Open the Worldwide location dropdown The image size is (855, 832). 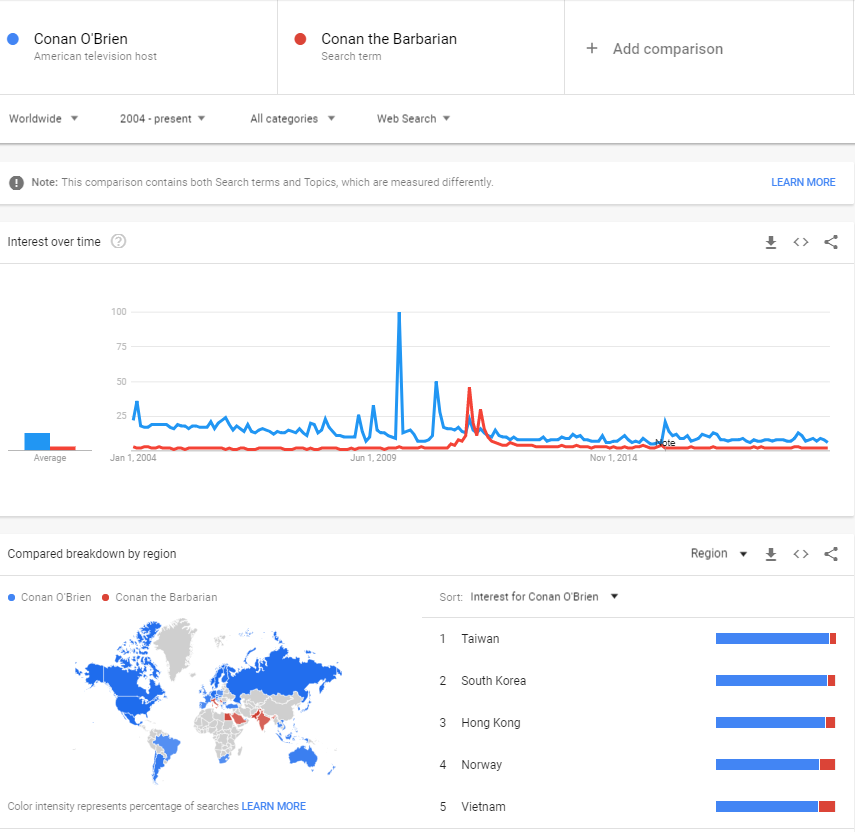43,119
